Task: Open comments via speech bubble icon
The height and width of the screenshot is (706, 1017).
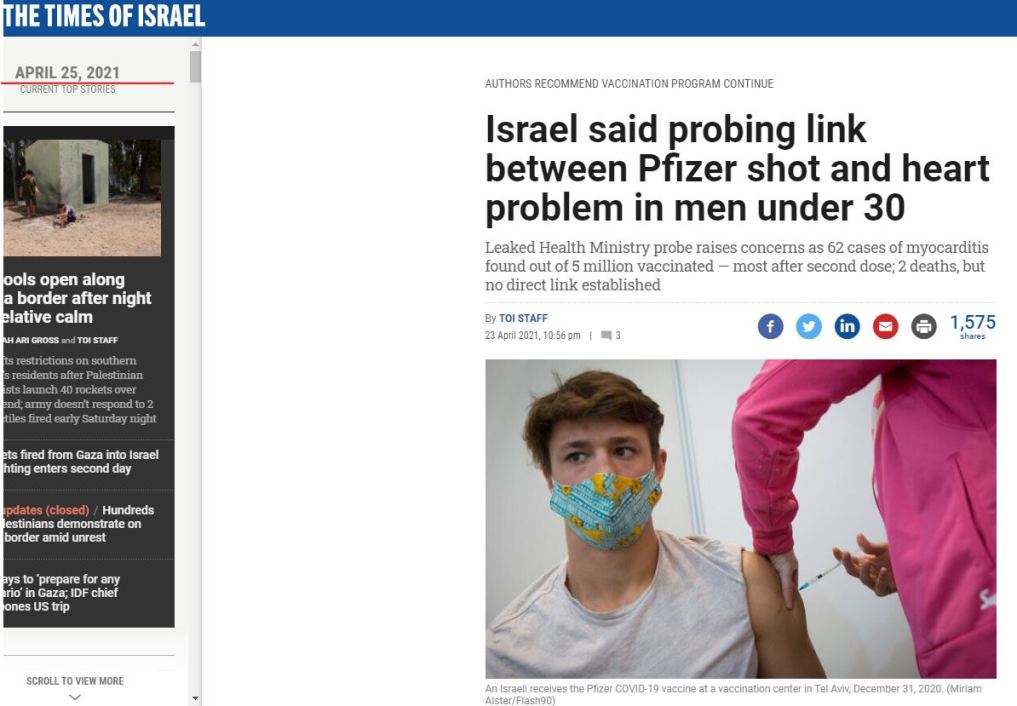Action: tap(606, 335)
